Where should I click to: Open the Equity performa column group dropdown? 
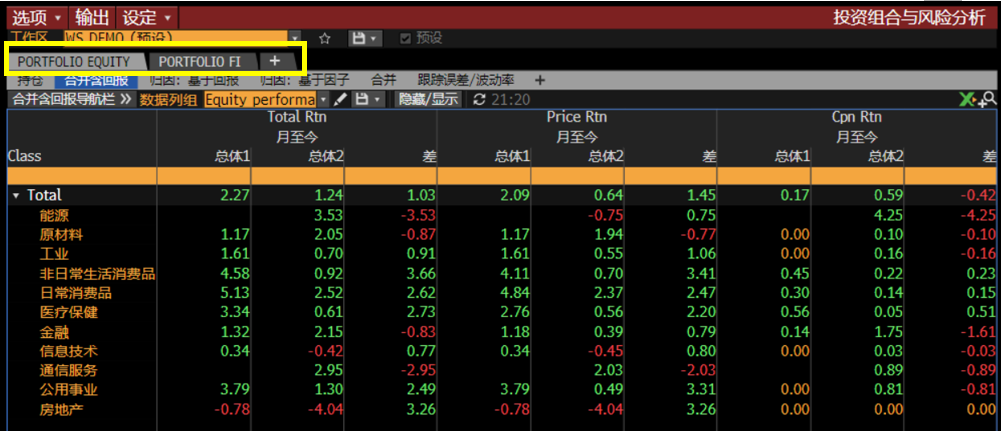point(324,100)
